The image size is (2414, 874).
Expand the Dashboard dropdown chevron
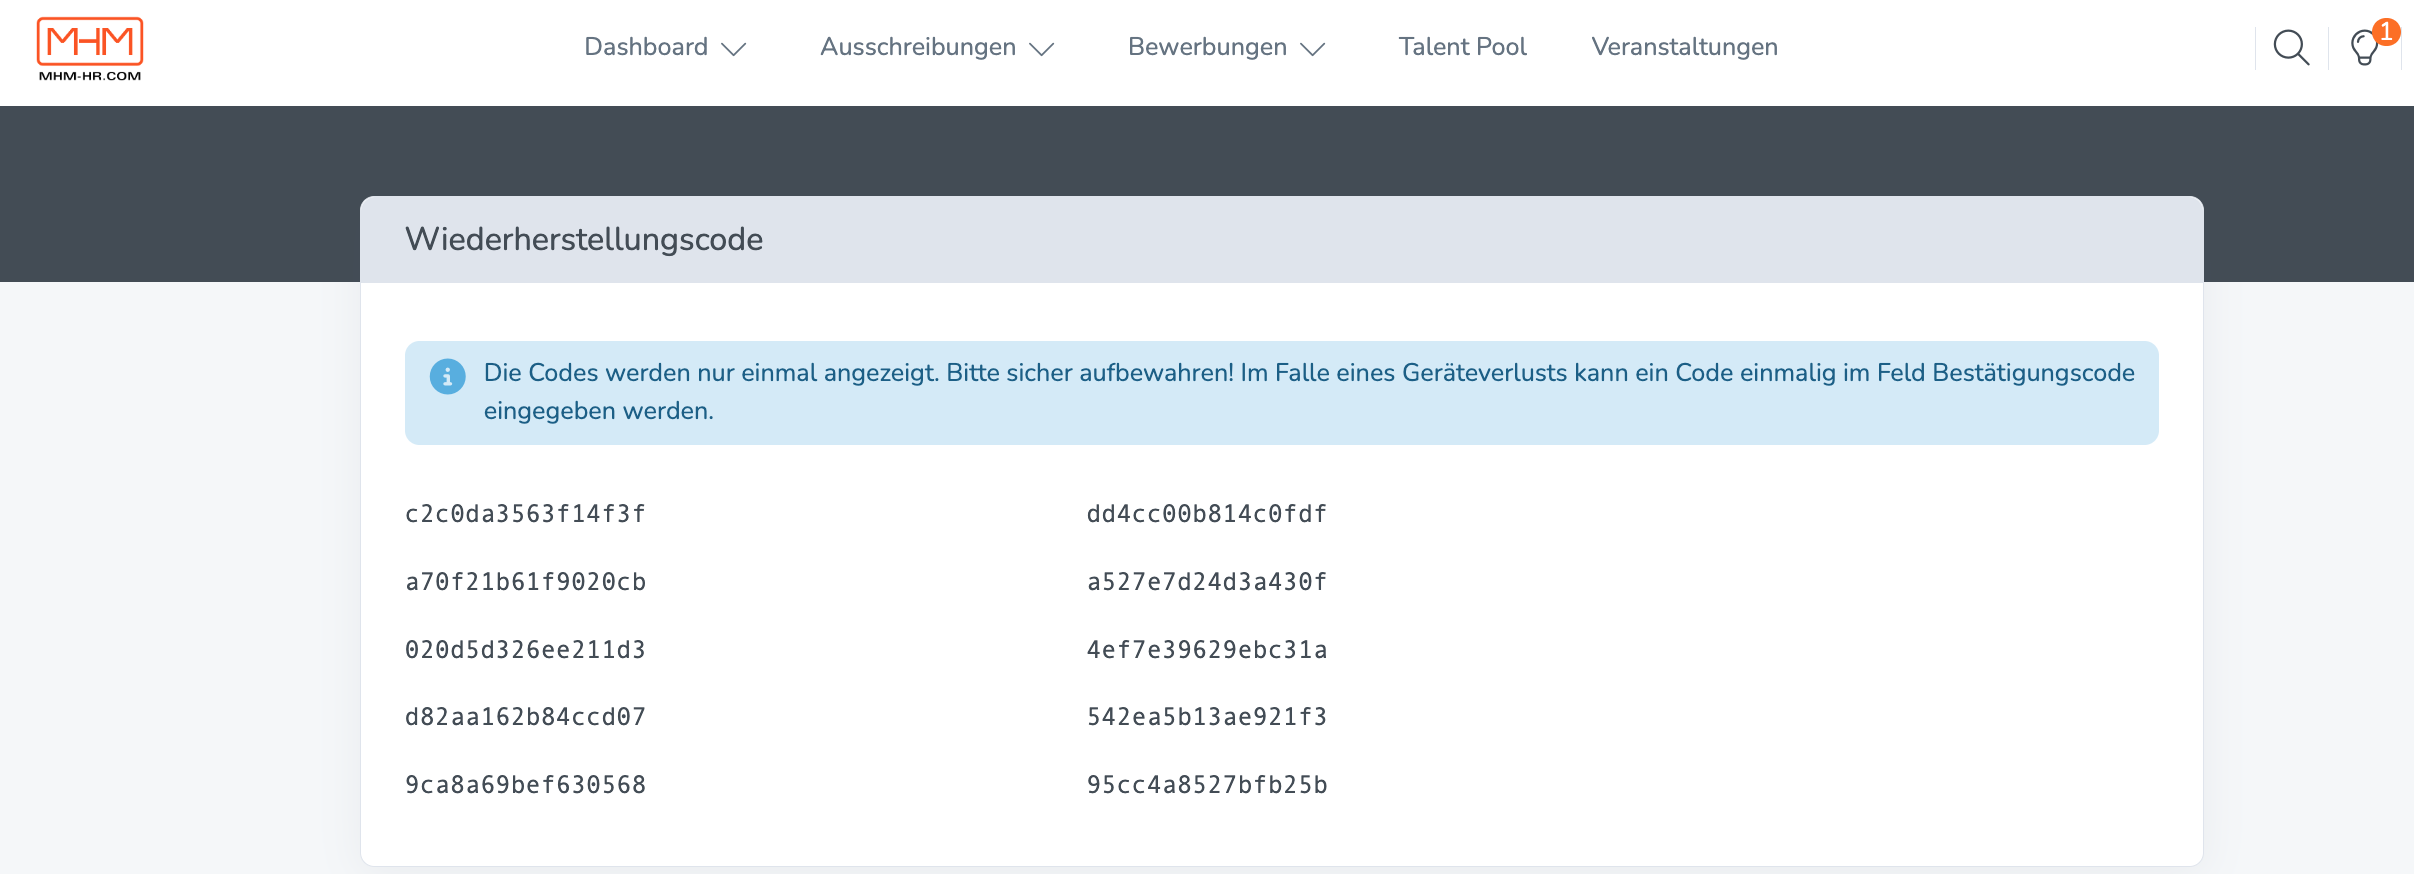pos(734,49)
